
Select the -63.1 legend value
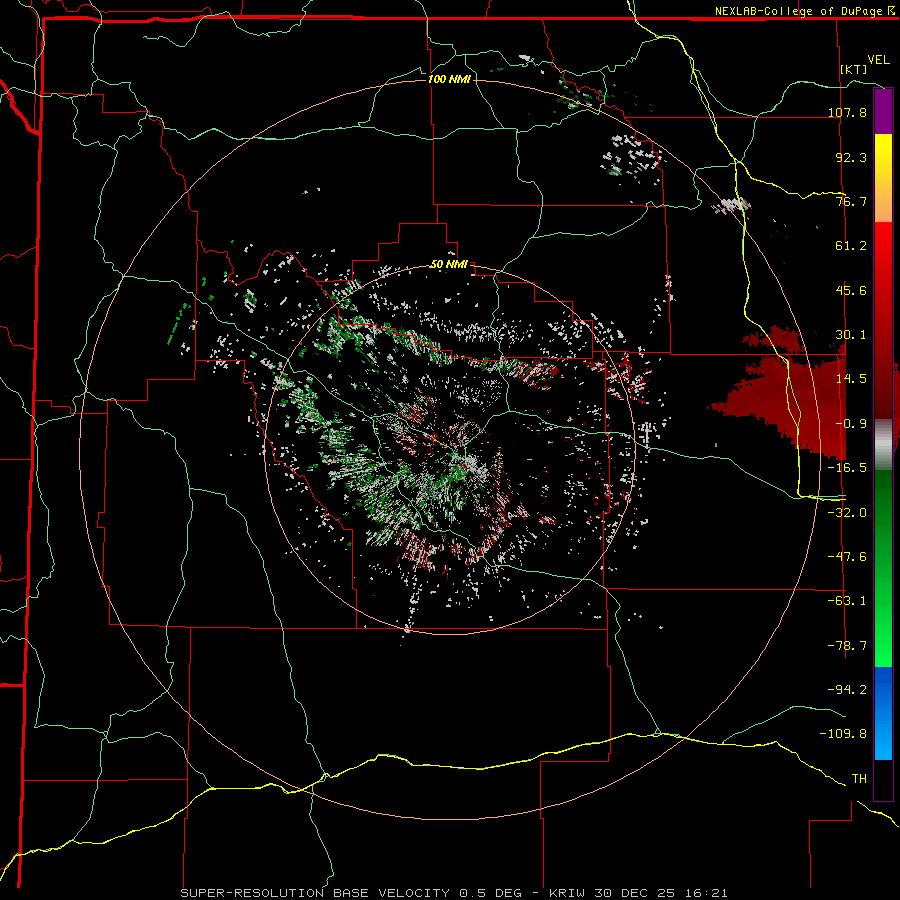847,600
